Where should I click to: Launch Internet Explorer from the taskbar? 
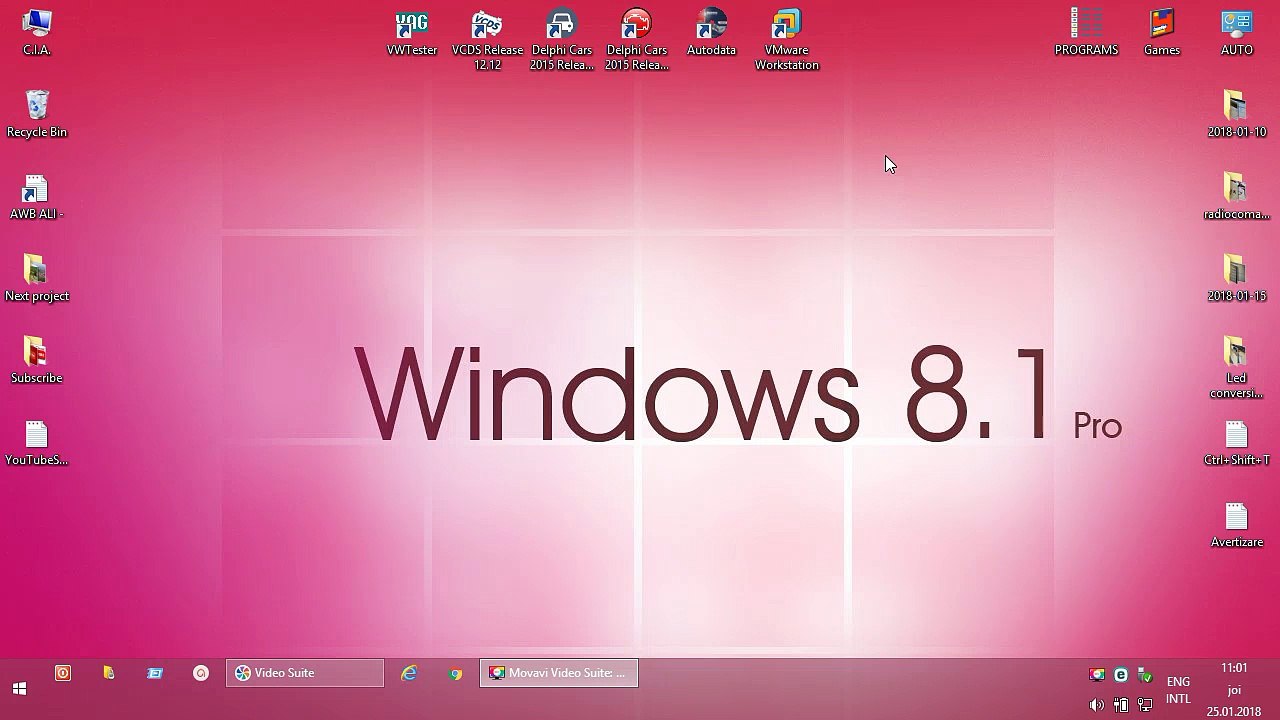pos(409,673)
